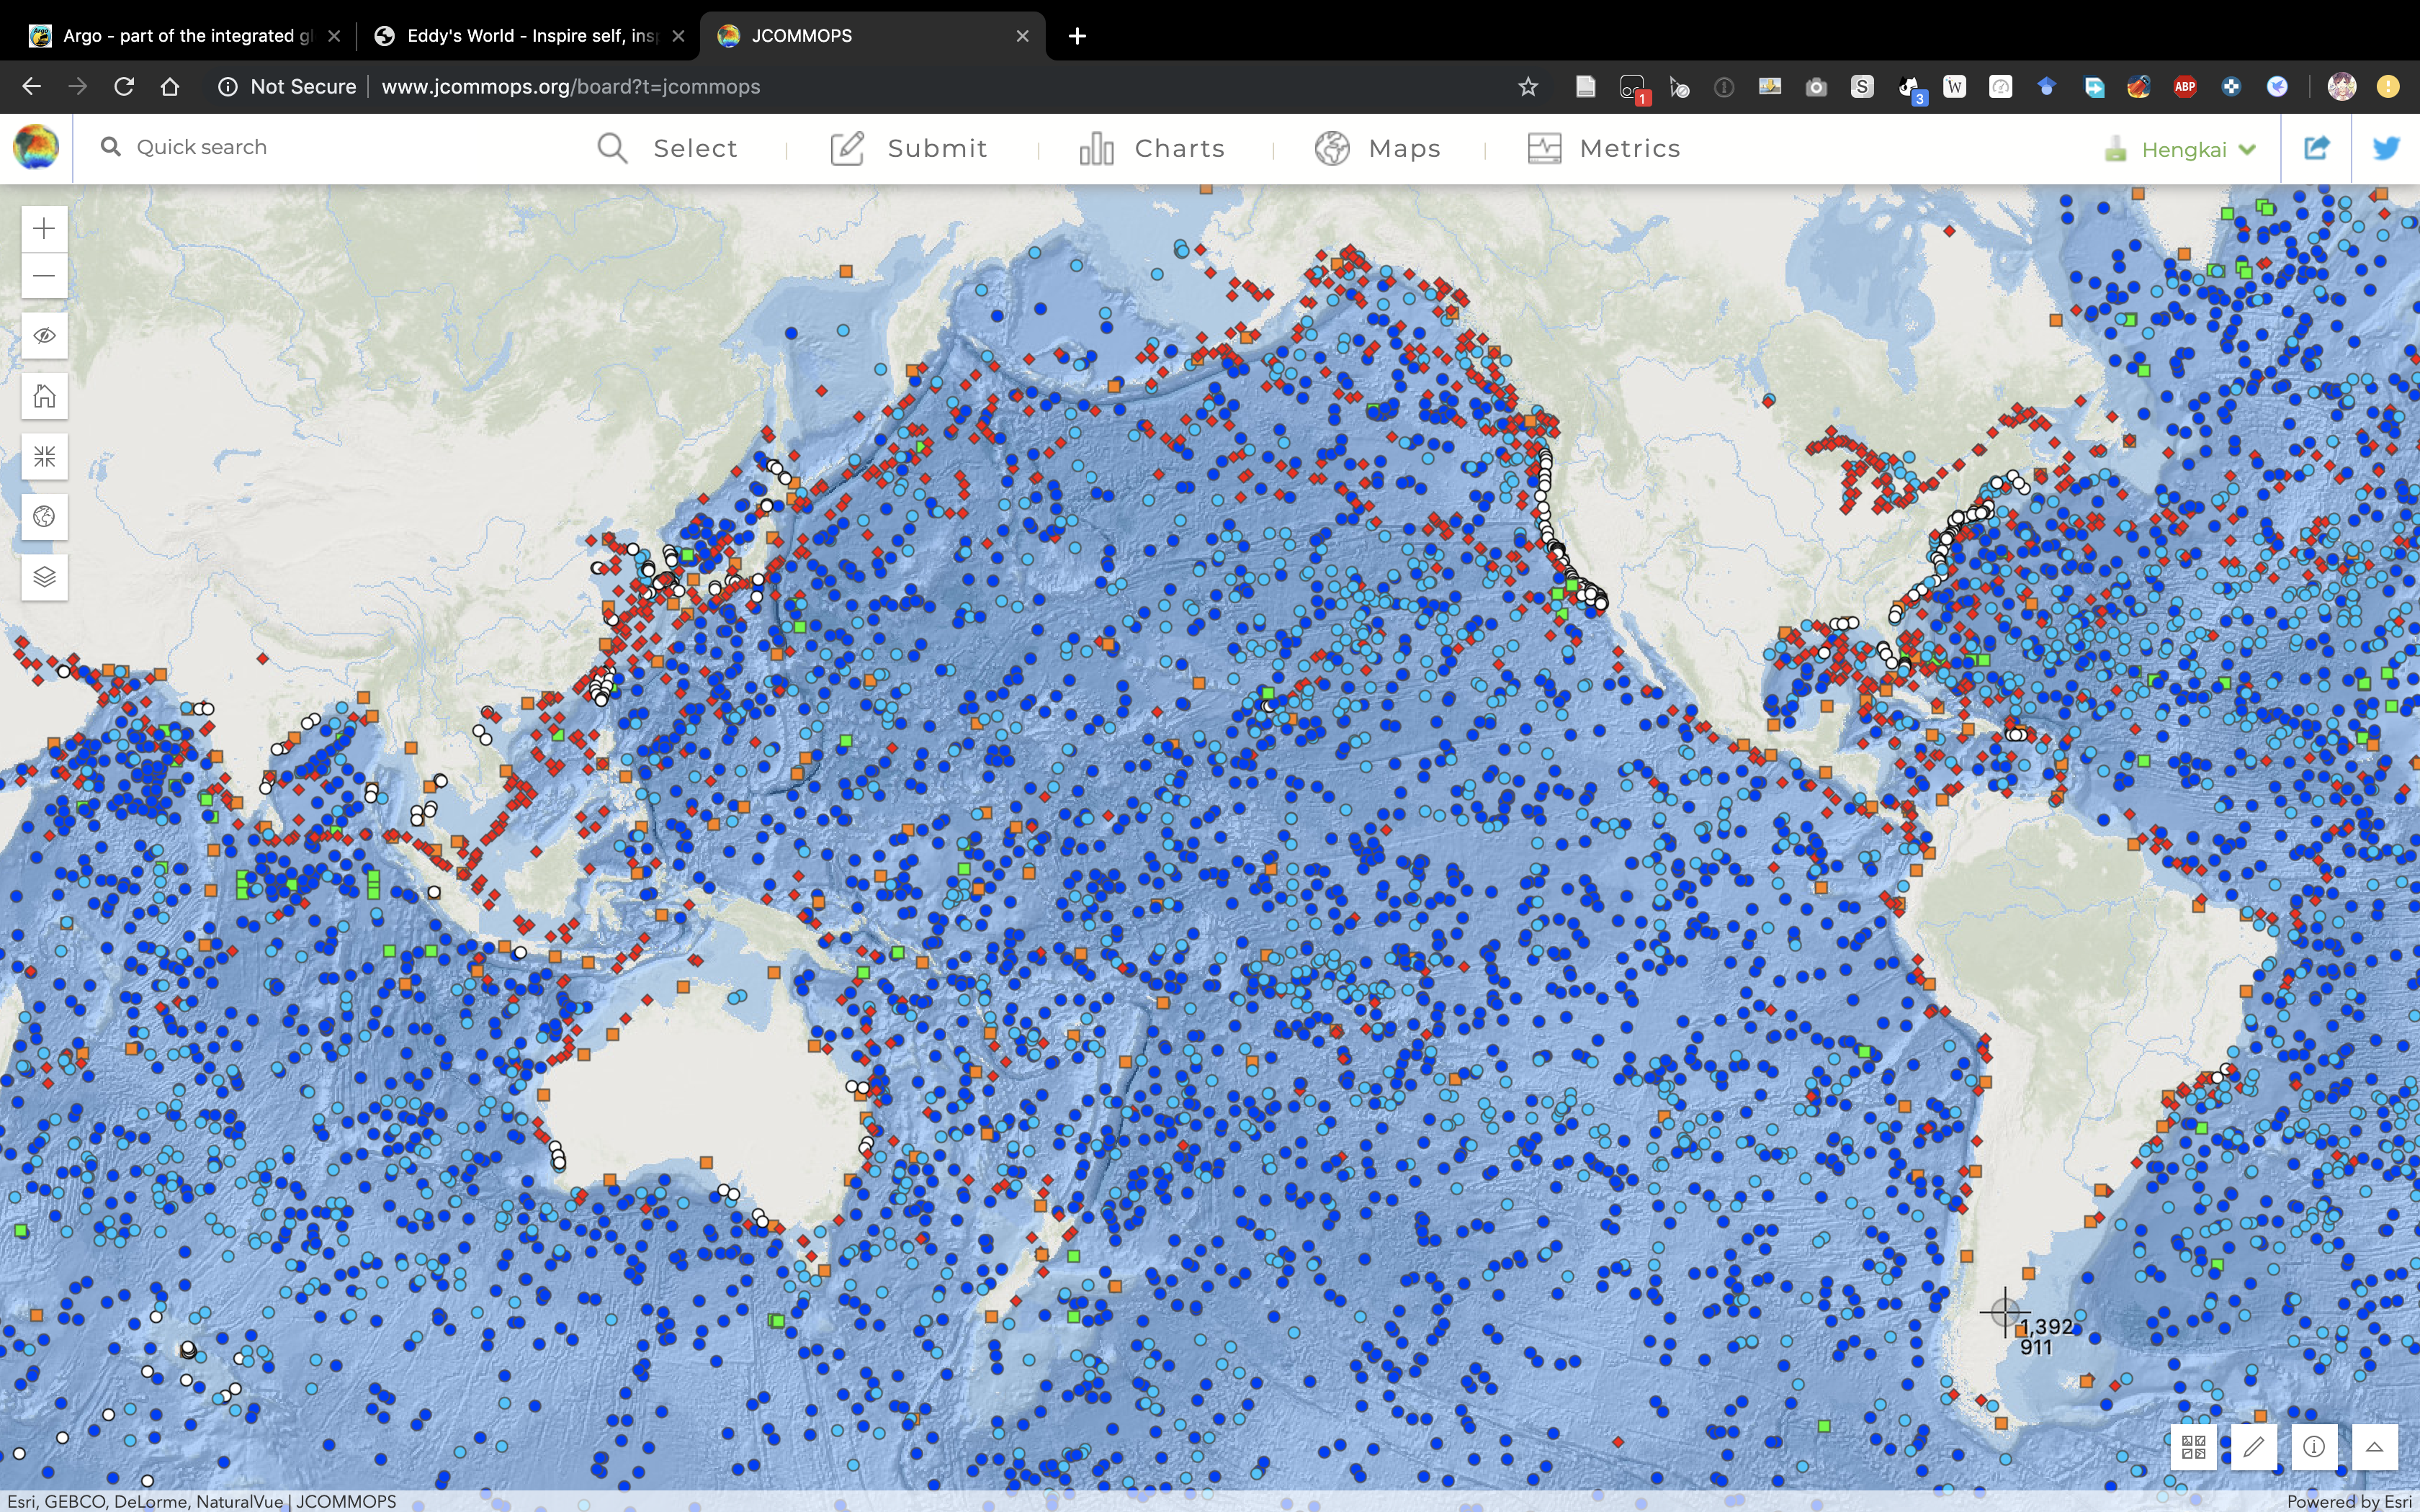Click the camera screenshot extension
2420x1512 pixels.
pyautogui.click(x=1816, y=87)
